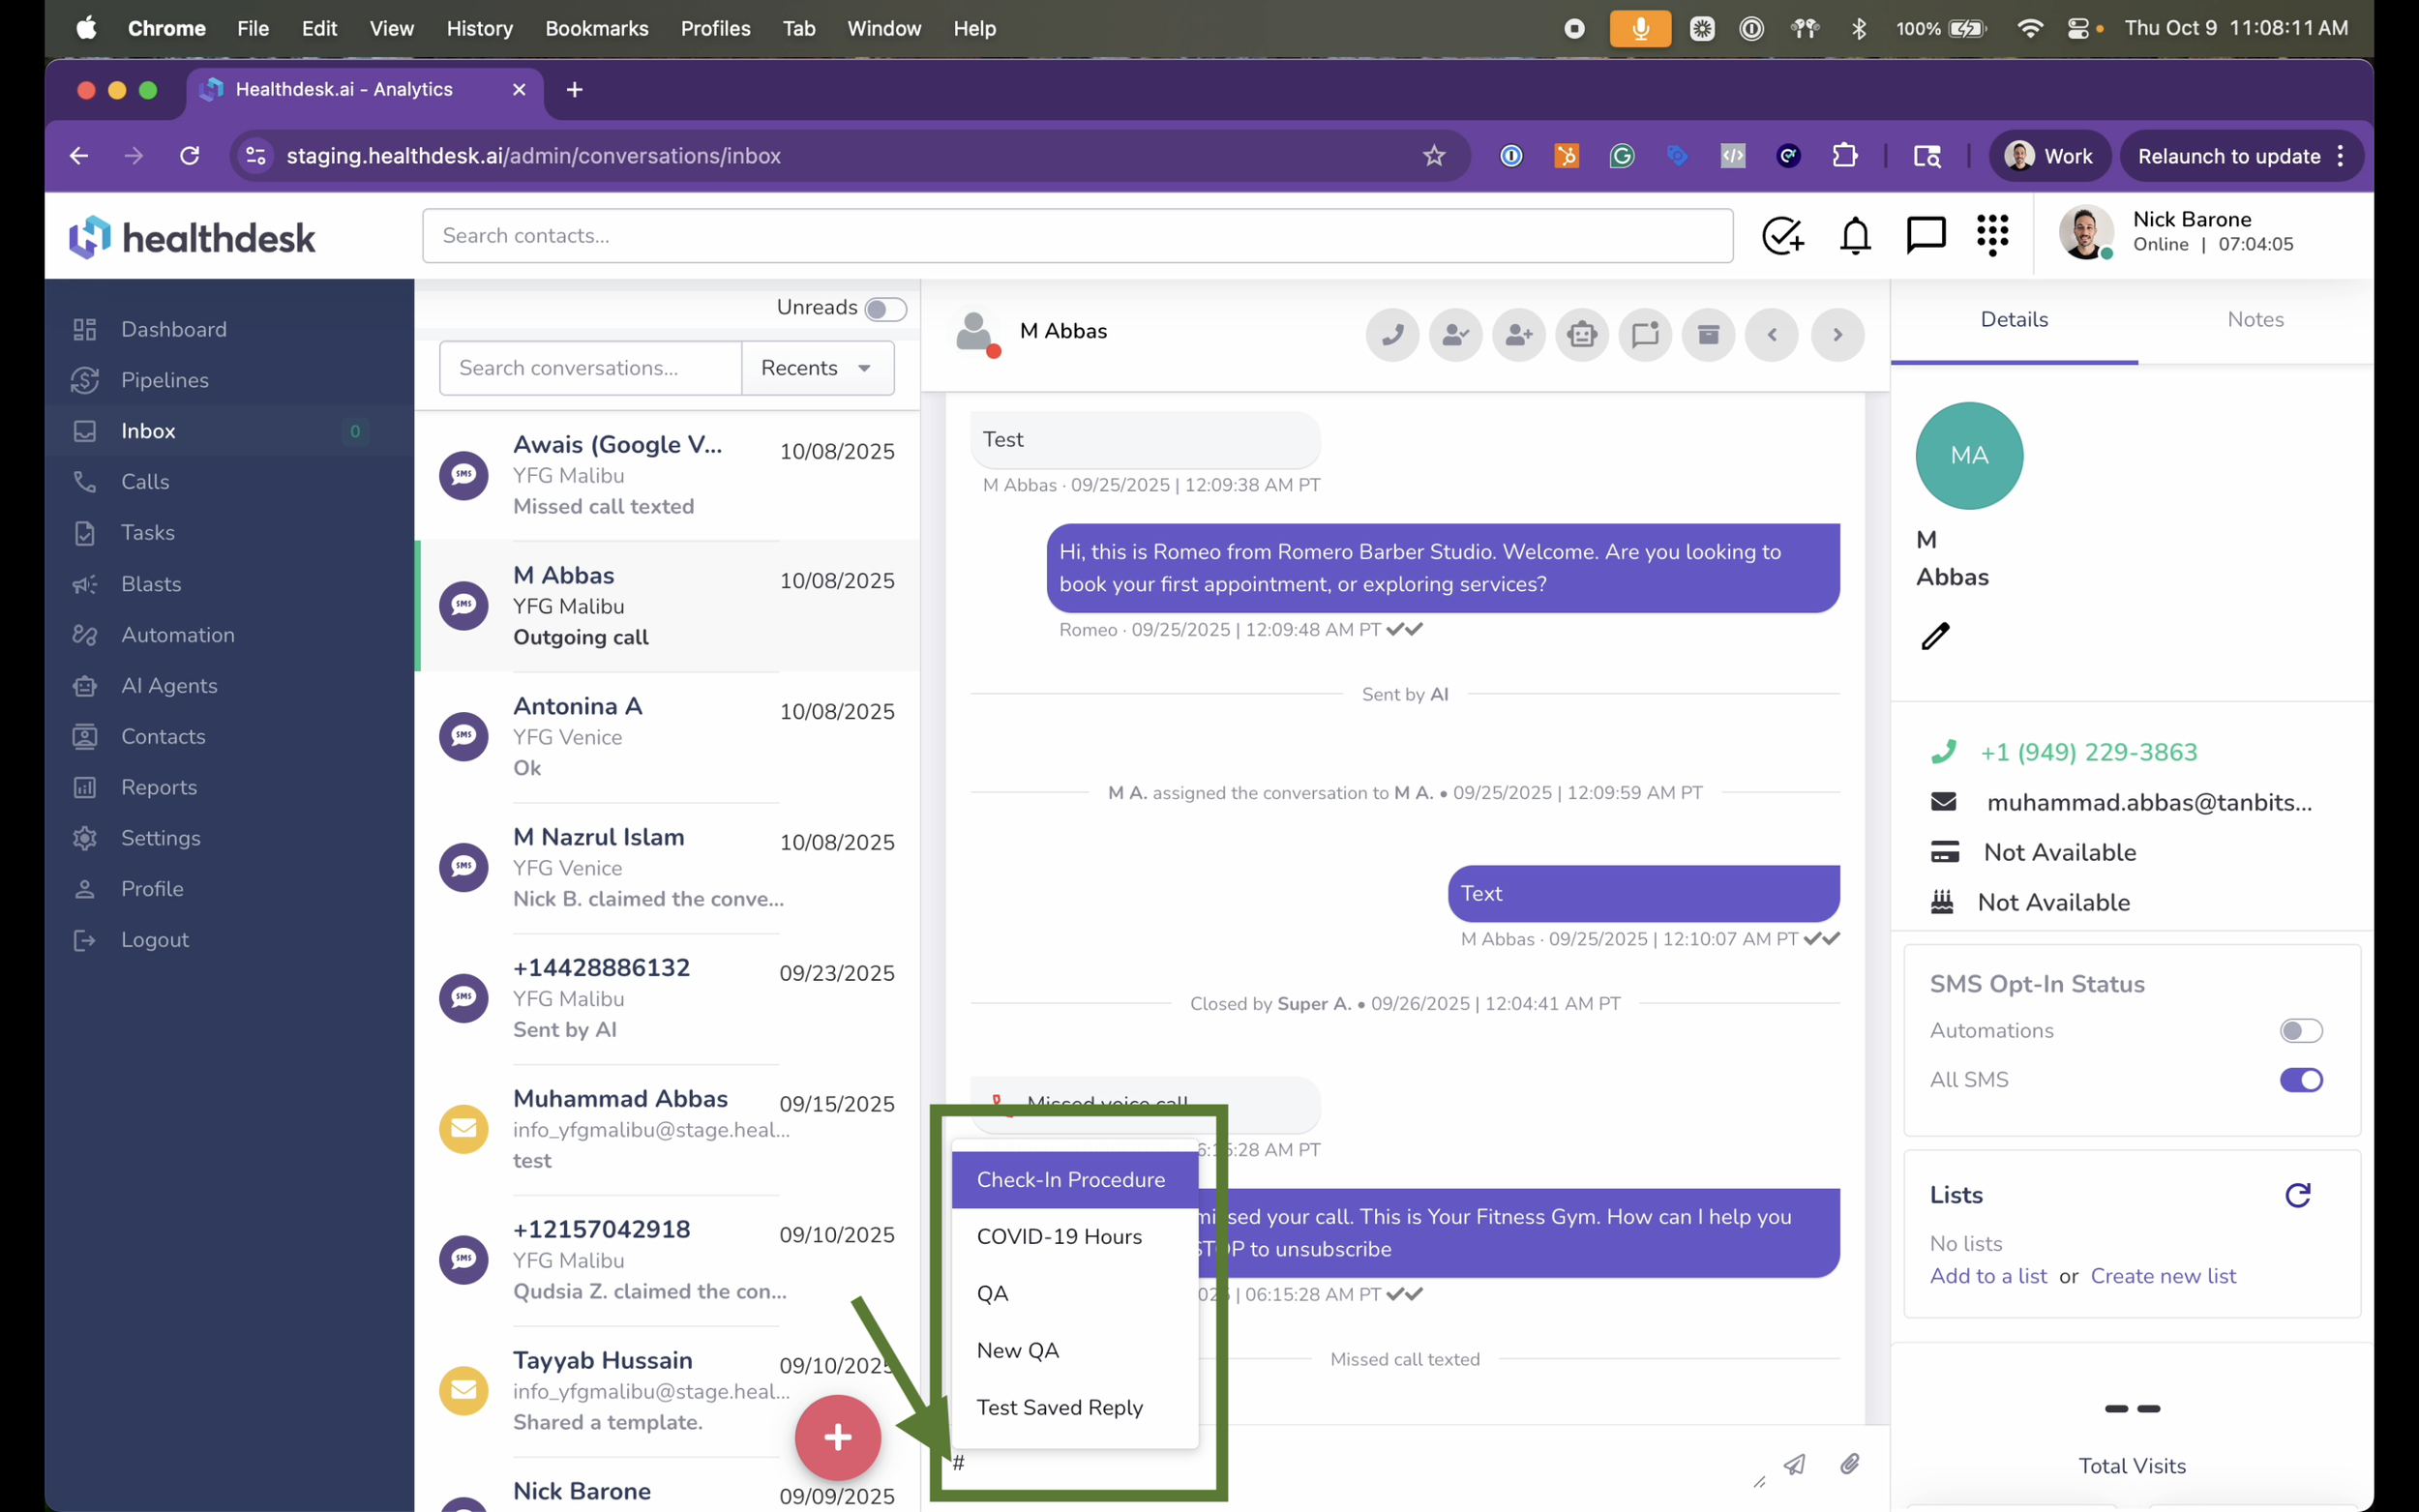Click the refresh Lists icon
This screenshot has height=1512, width=2419.
pos(2298,1195)
